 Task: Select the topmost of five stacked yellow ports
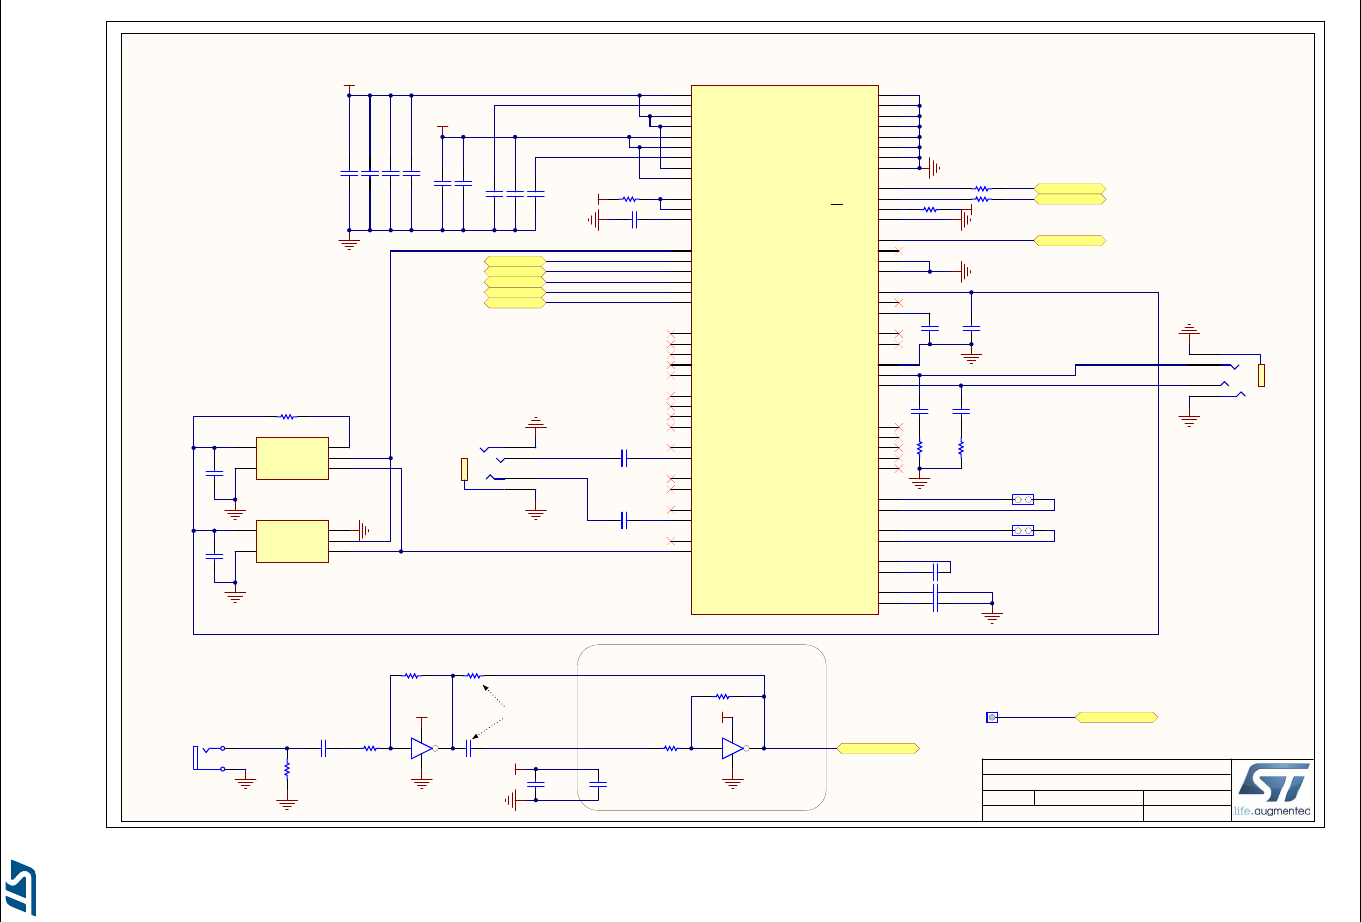(515, 261)
